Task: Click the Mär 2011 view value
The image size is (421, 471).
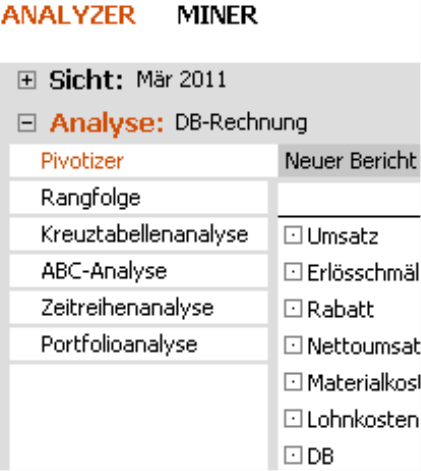Action: click(x=181, y=80)
